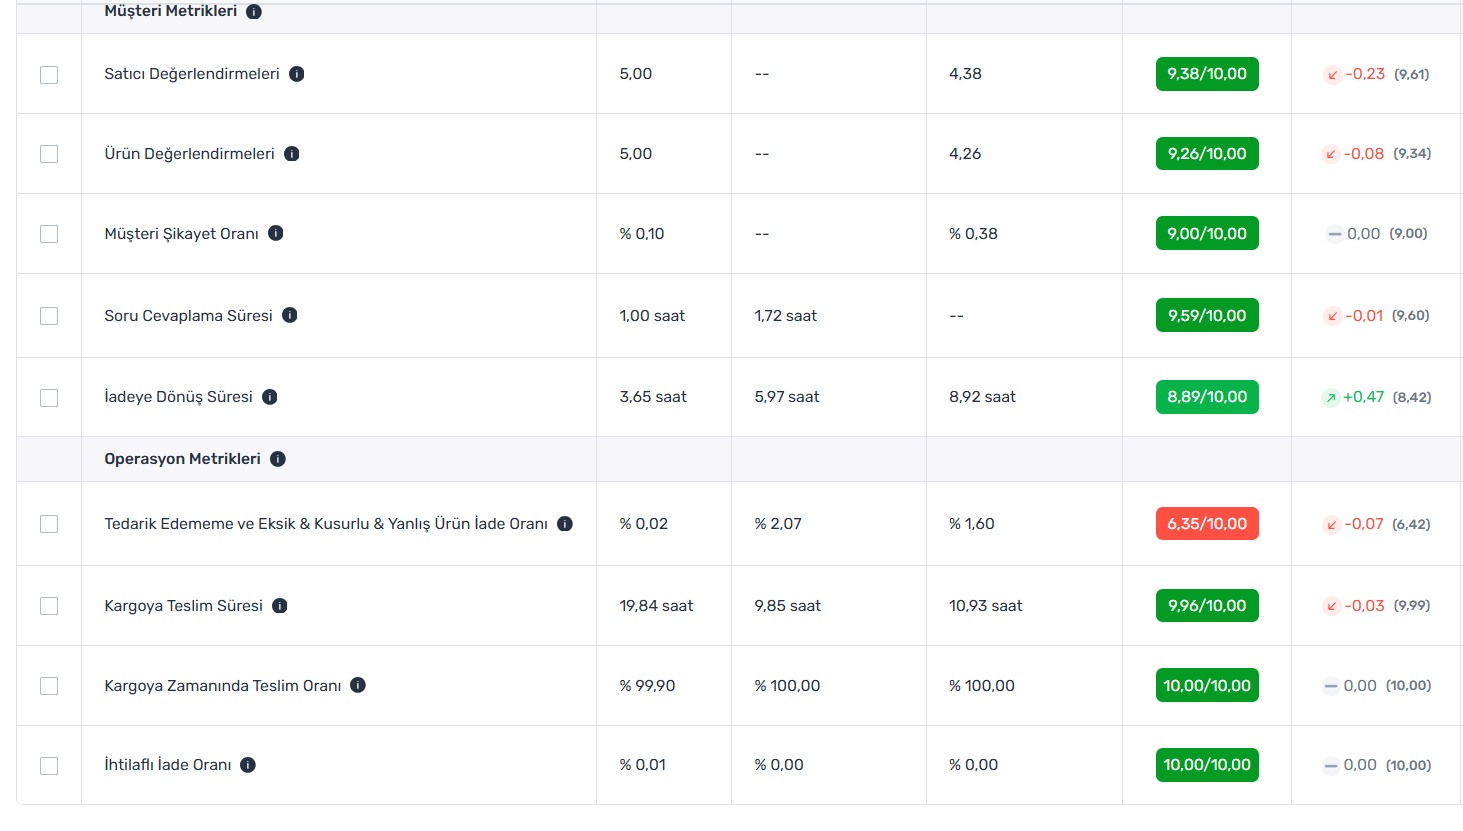Click the red 6,35/10,00 score badge
Image resolution: width=1463 pixels, height=831 pixels.
[1207, 524]
